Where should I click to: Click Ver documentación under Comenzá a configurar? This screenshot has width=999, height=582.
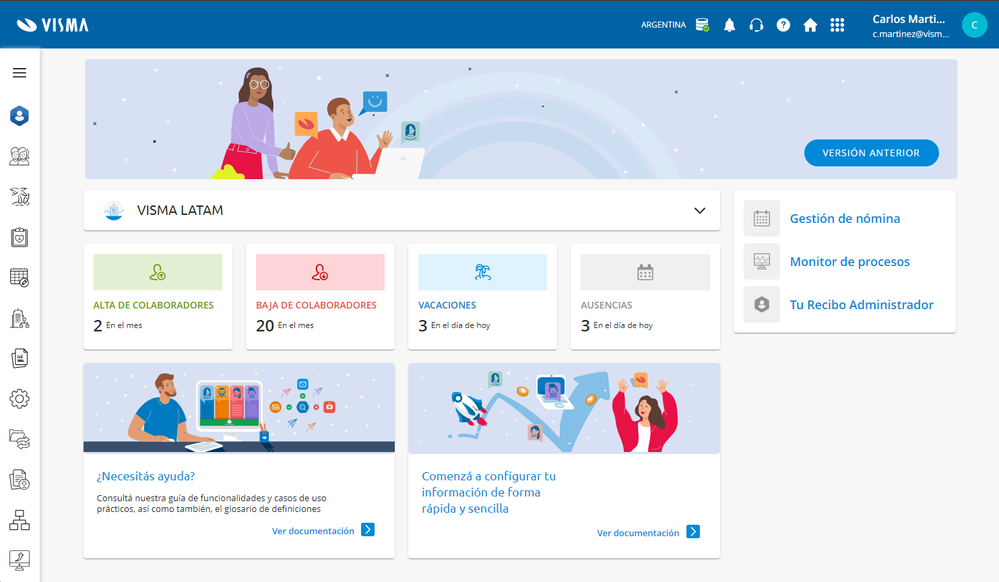point(638,533)
